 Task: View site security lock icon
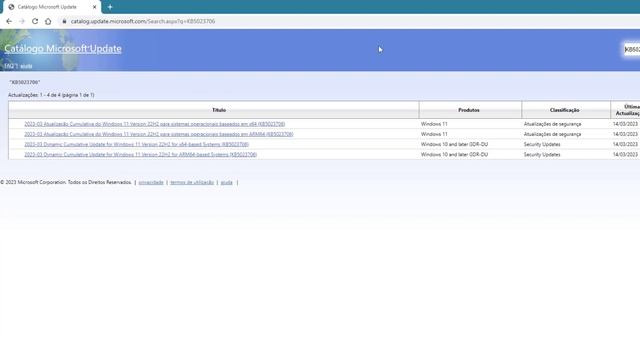click(64, 21)
